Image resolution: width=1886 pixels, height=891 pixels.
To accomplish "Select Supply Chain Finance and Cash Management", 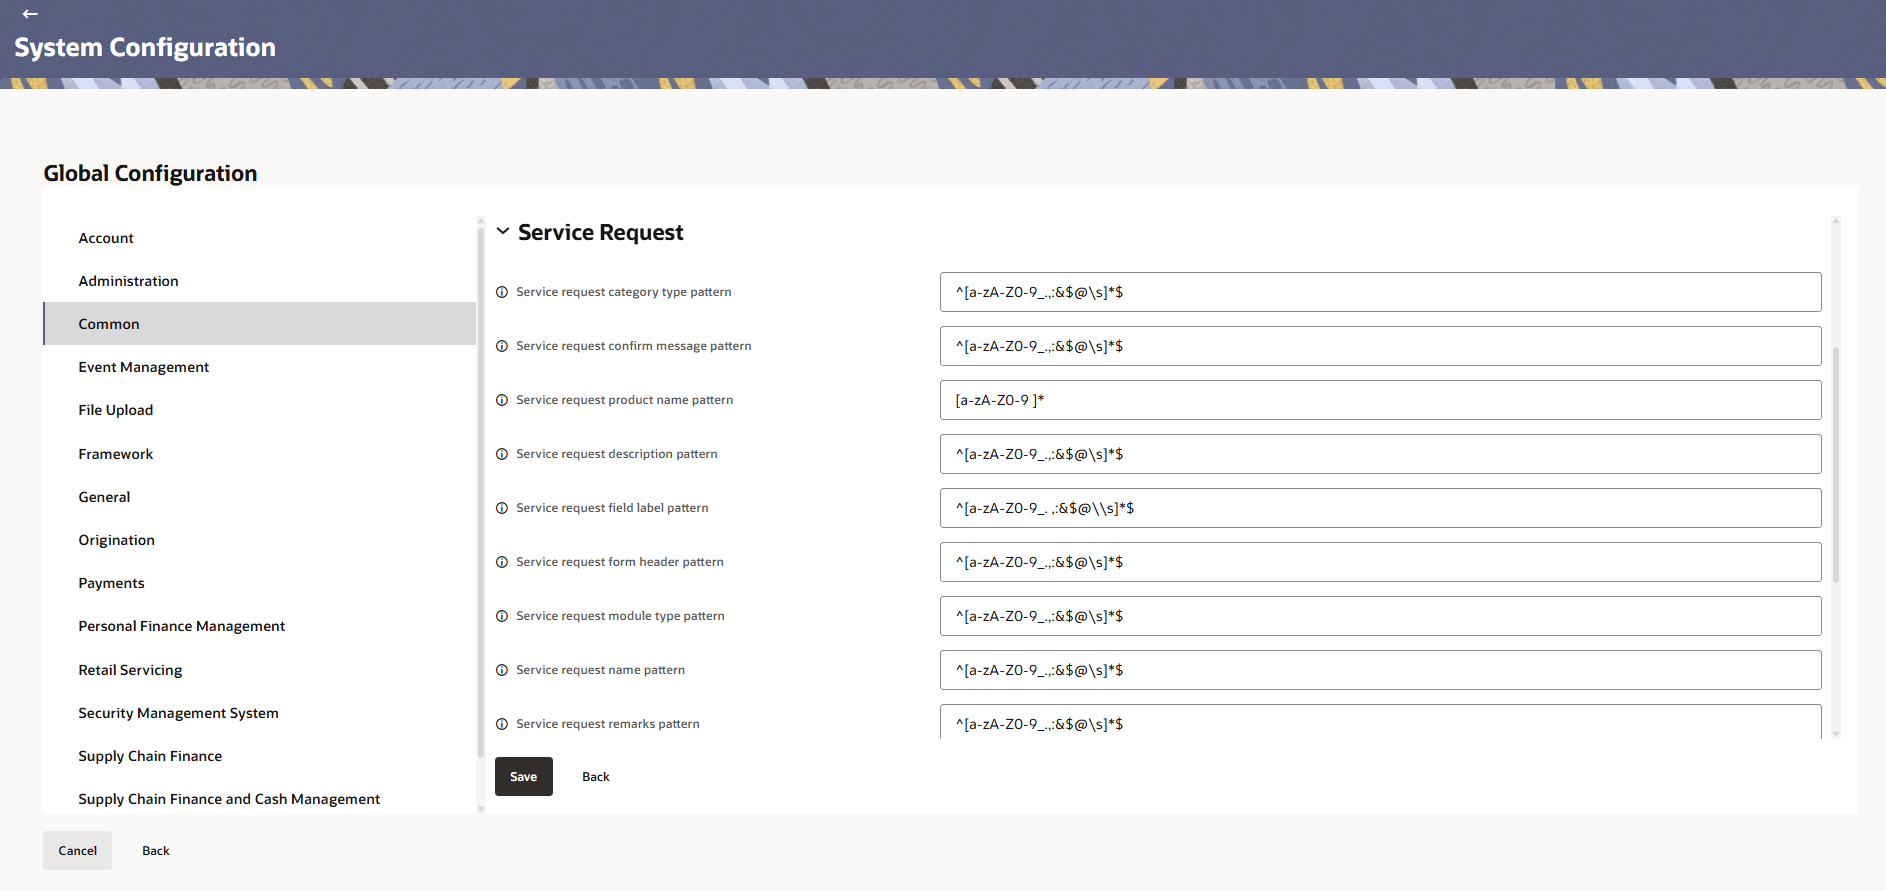I will 259,799.
